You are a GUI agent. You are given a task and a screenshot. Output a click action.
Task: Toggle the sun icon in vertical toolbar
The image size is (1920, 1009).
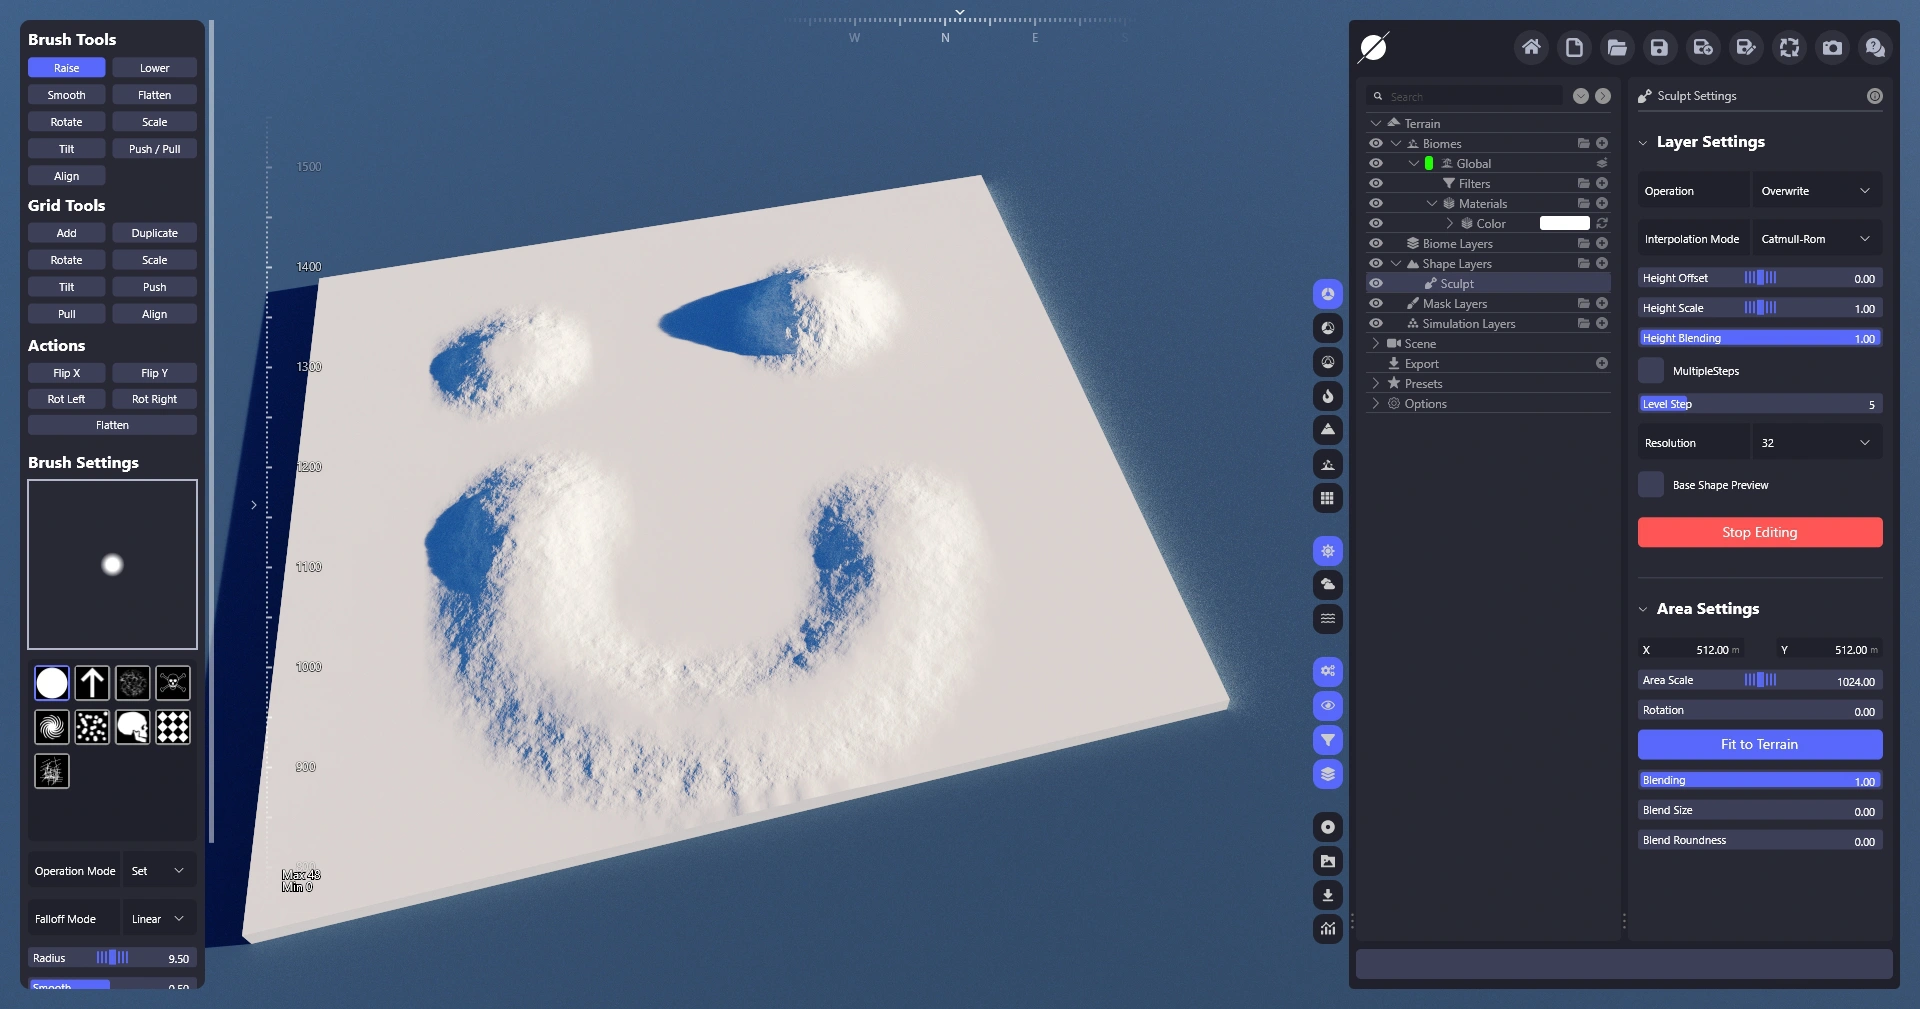[x=1328, y=551]
